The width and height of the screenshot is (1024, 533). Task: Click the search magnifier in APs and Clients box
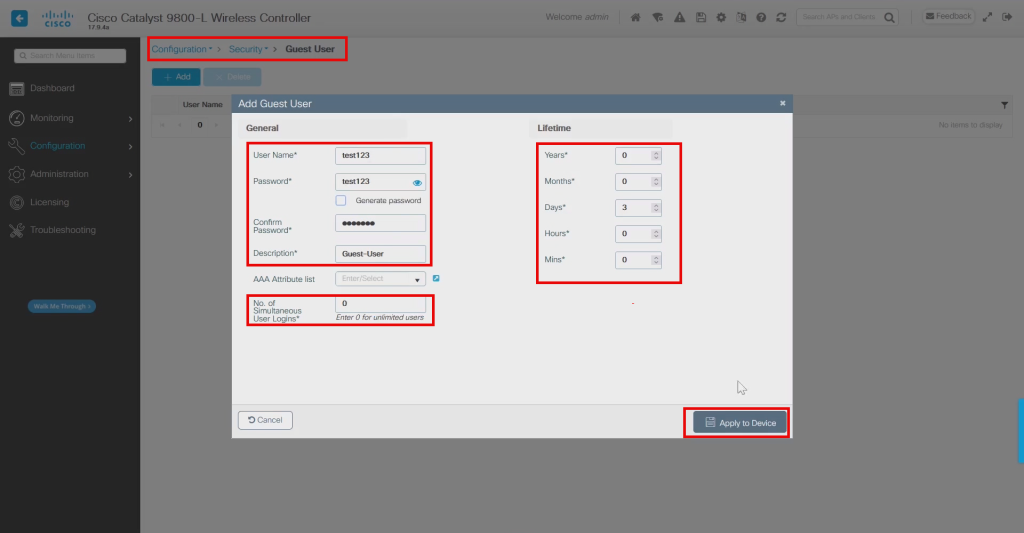[889, 18]
